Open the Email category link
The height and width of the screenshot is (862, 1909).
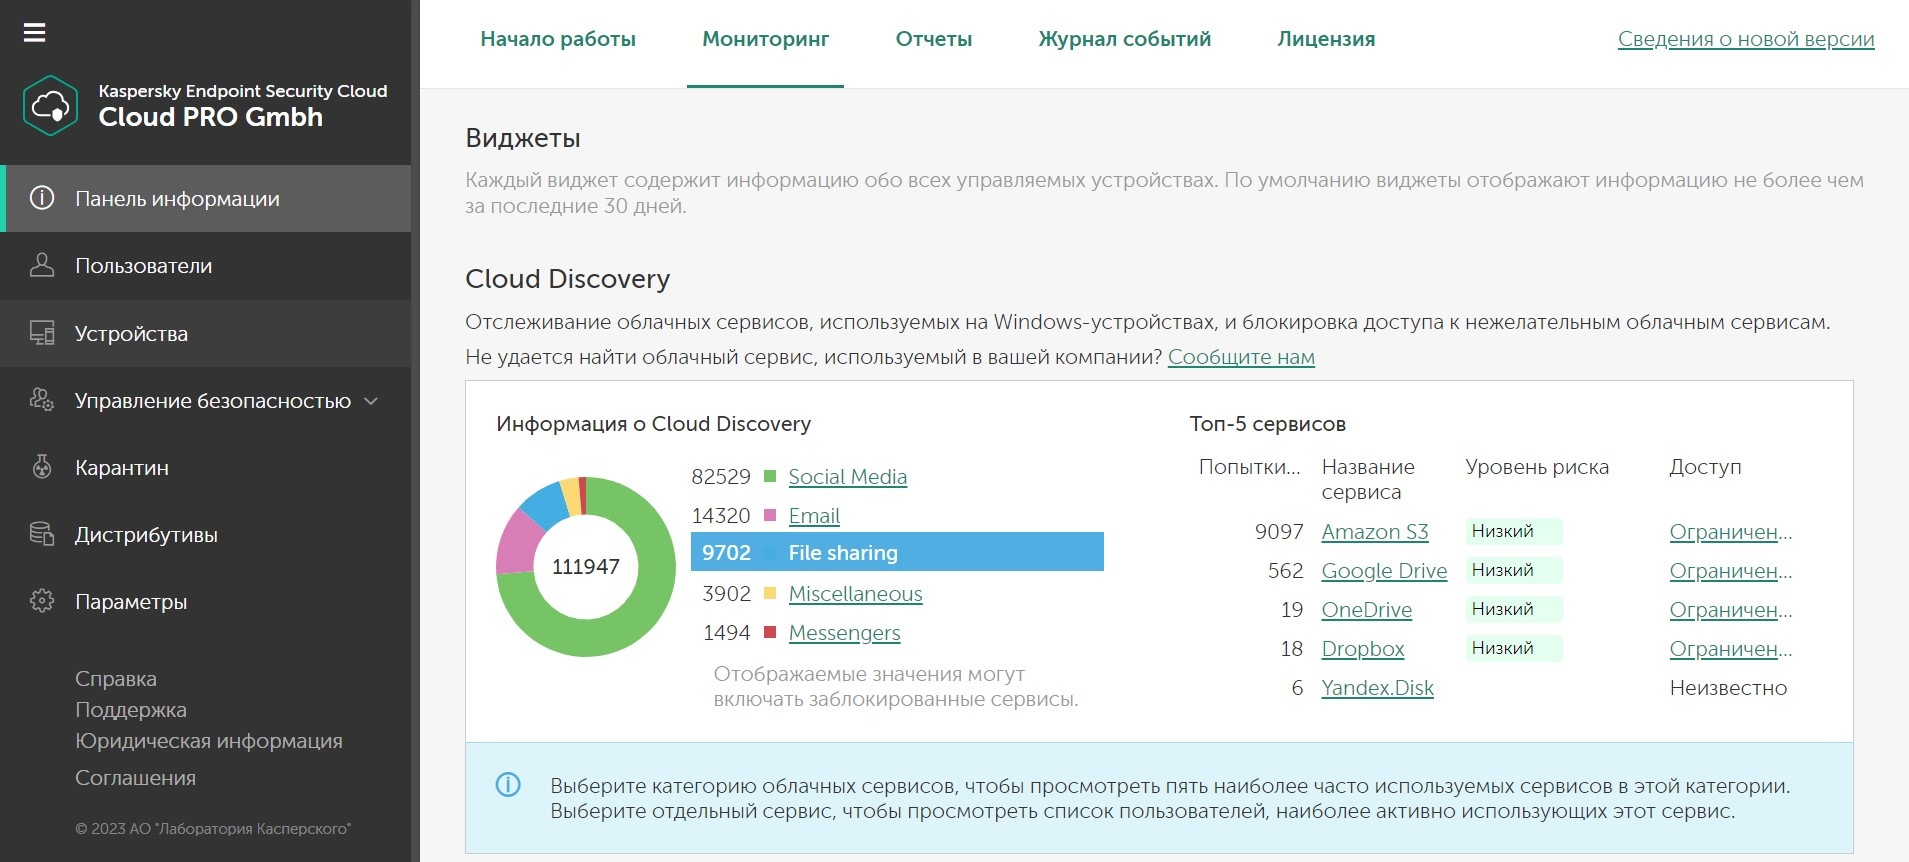pos(814,516)
